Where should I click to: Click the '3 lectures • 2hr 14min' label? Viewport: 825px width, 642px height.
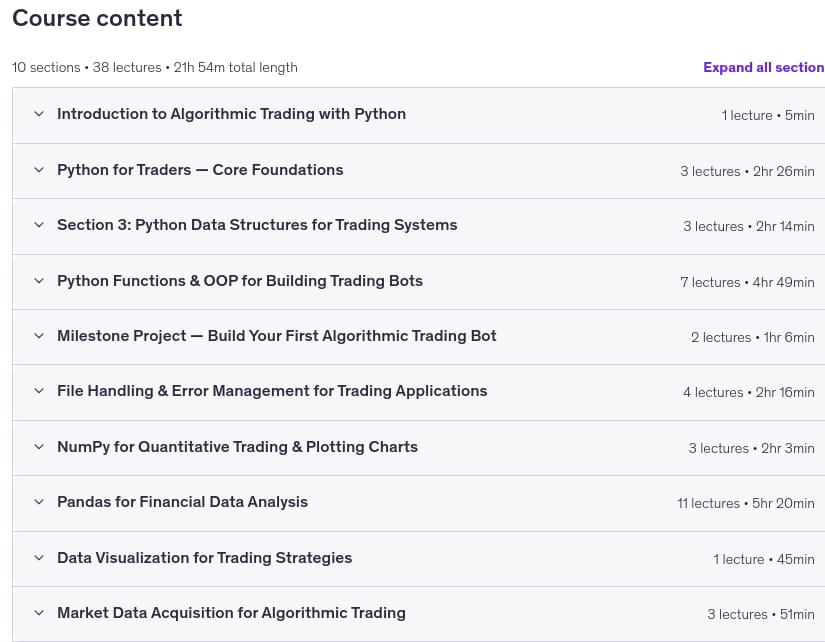point(749,226)
